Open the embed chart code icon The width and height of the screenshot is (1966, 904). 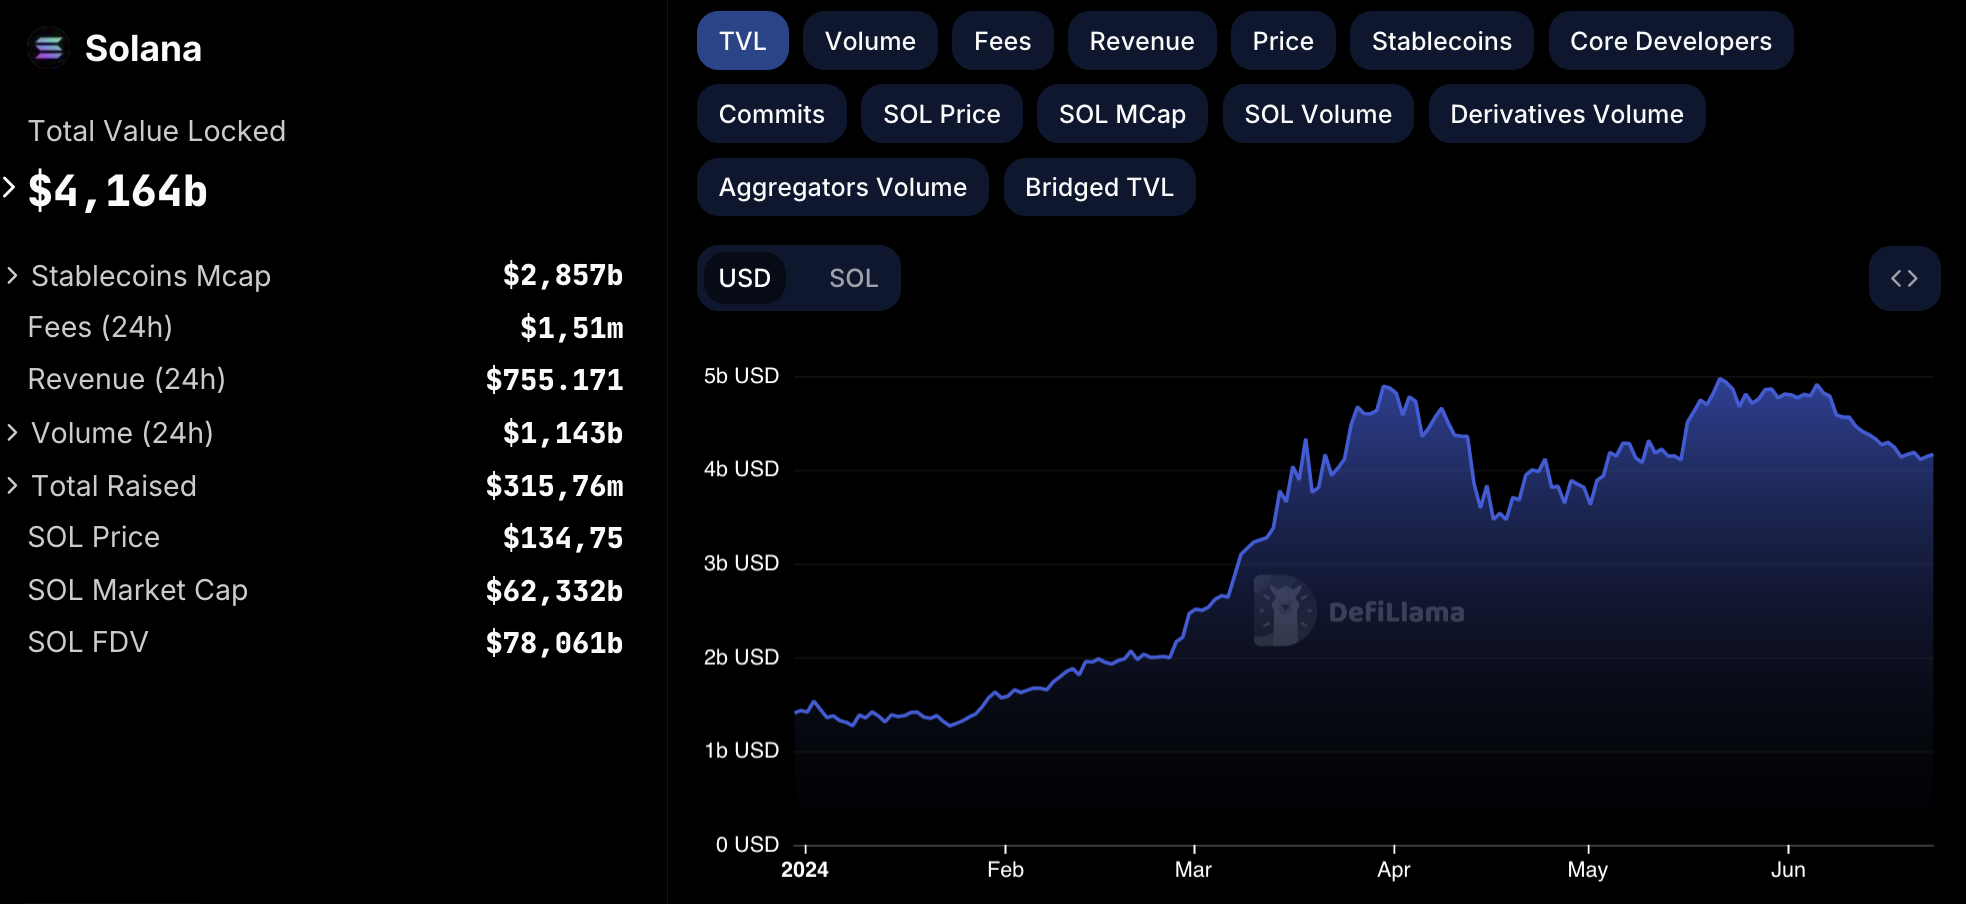1904,278
